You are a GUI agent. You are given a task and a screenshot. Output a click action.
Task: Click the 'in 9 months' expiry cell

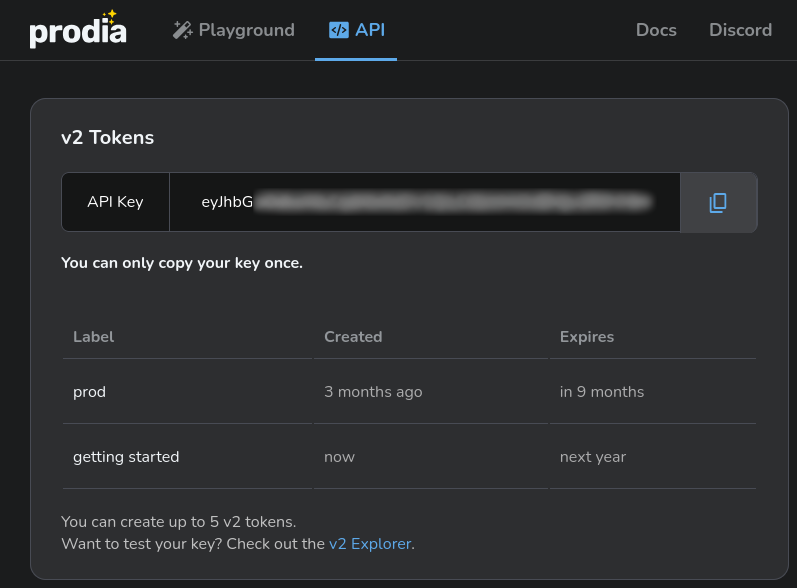tap(602, 392)
